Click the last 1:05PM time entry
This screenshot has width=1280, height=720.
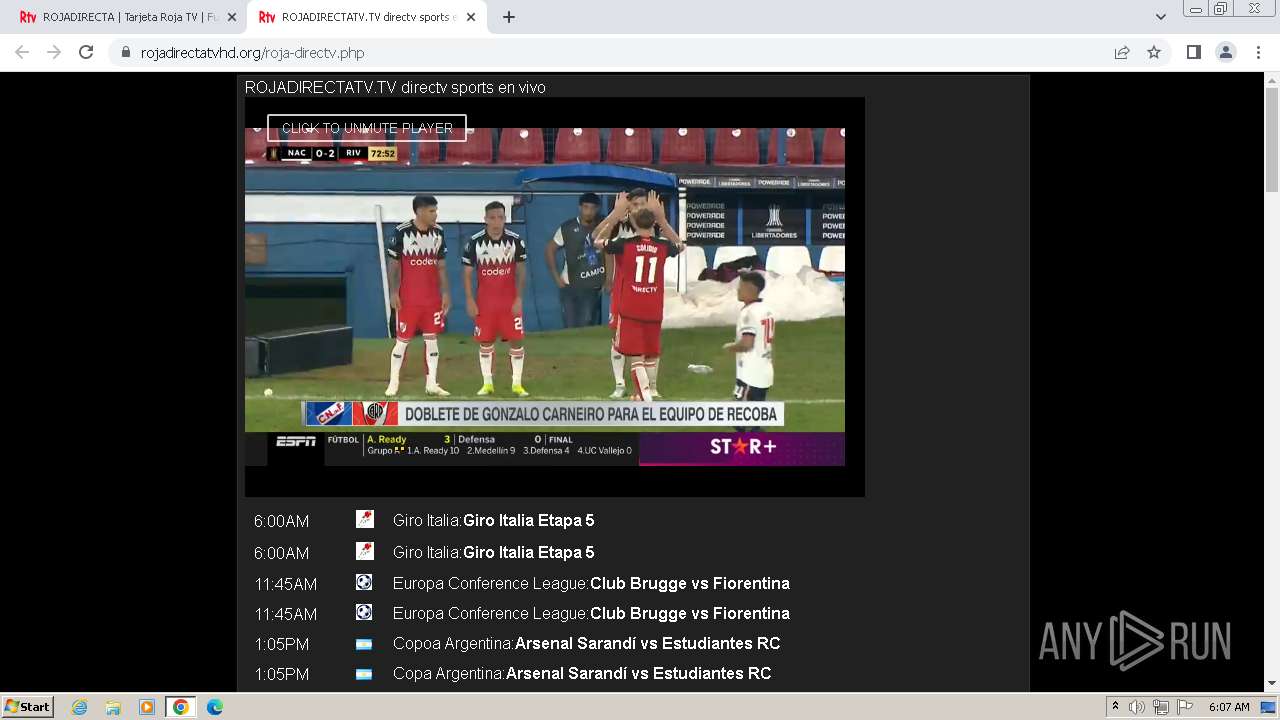[281, 674]
